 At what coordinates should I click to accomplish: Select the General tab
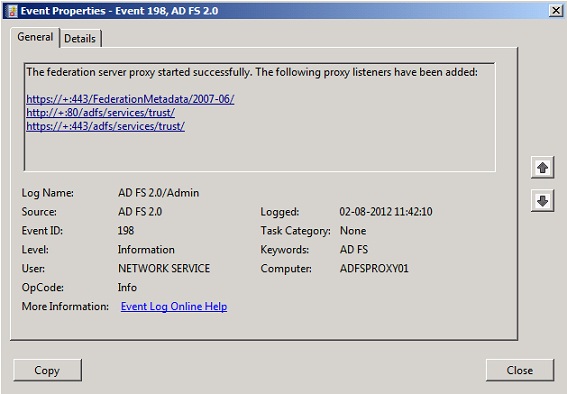(x=35, y=37)
